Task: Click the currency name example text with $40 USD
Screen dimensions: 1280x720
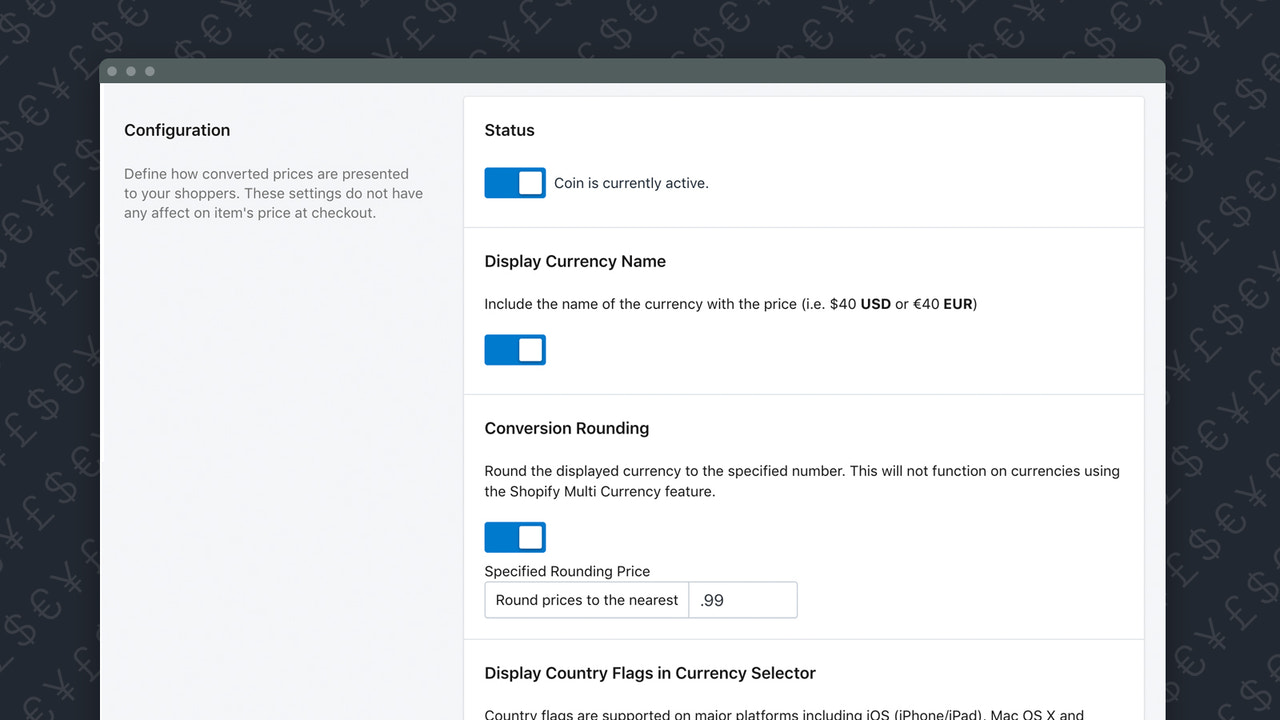Action: tap(730, 304)
